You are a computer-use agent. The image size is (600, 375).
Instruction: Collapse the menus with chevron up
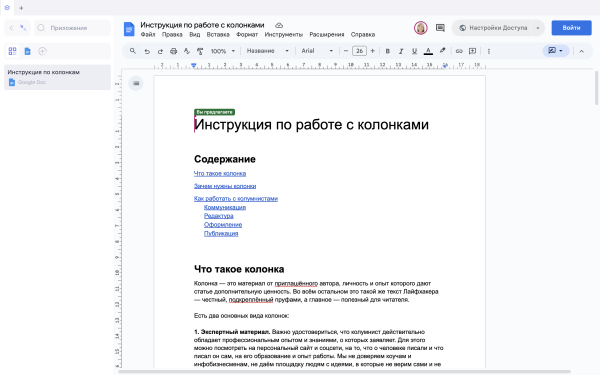click(582, 51)
